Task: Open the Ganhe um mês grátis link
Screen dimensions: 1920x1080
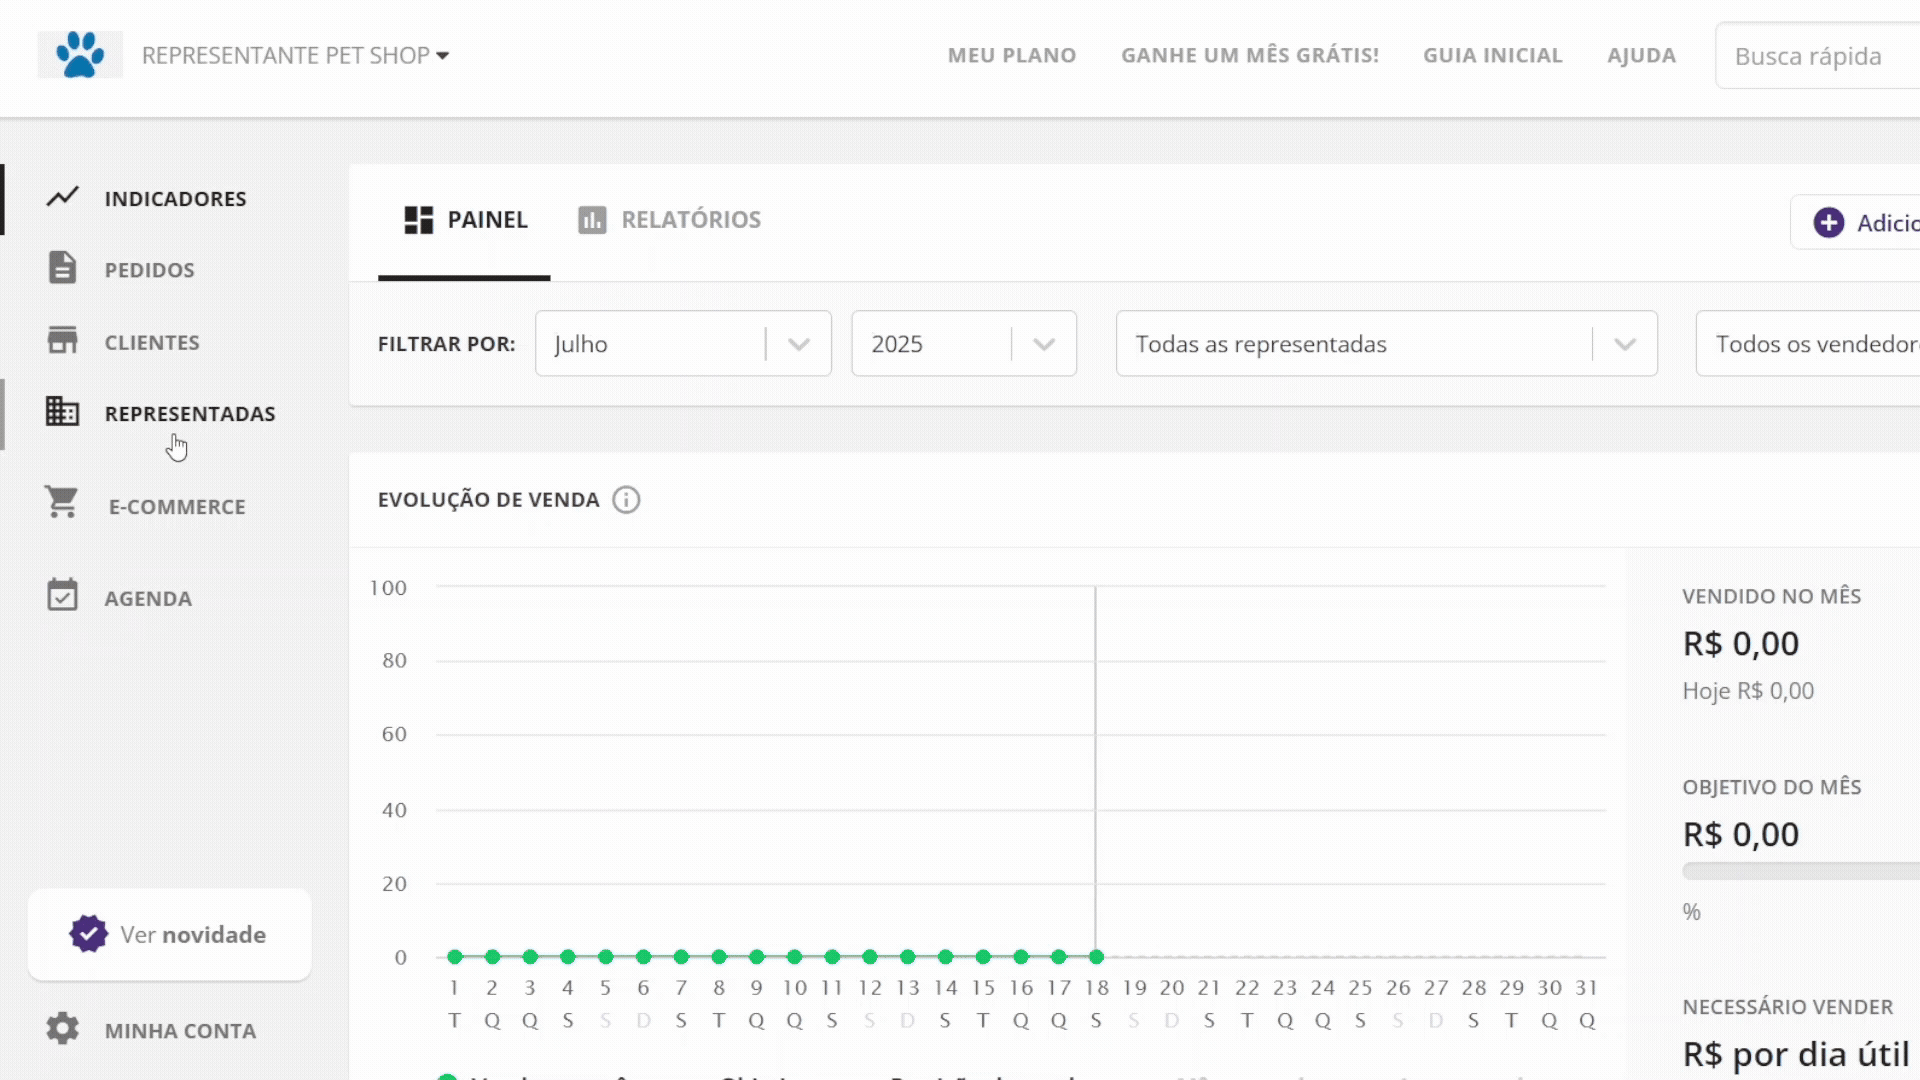Action: tap(1249, 56)
